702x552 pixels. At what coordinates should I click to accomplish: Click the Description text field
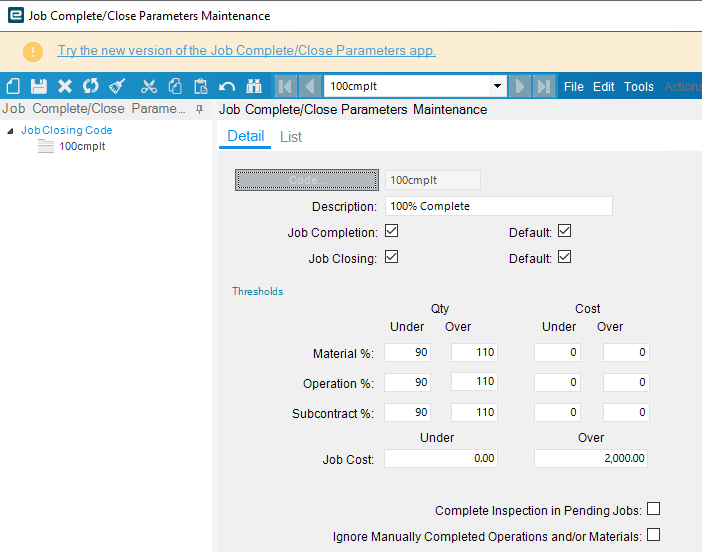498,206
